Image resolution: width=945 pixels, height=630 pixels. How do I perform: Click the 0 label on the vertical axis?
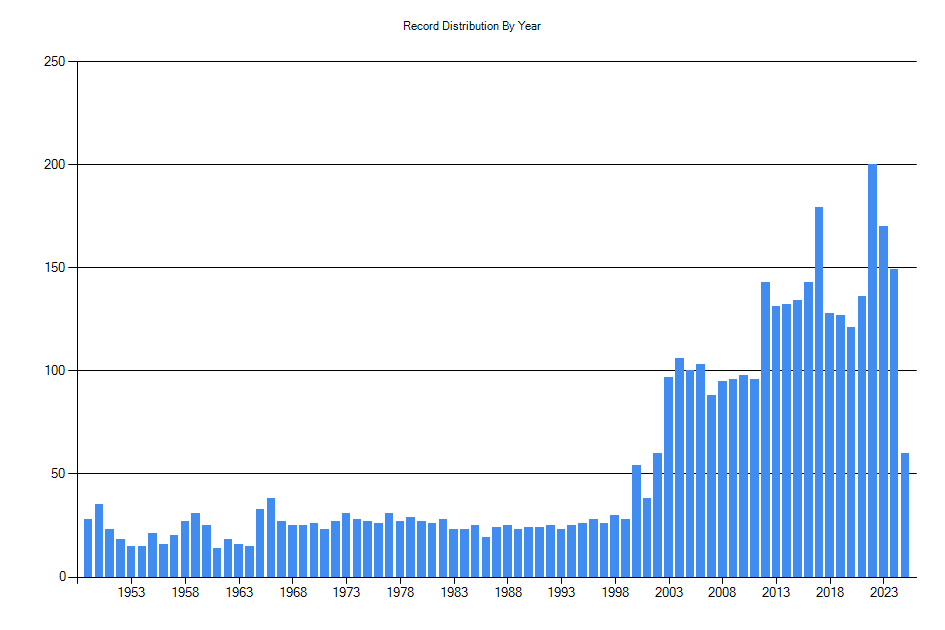point(62,577)
